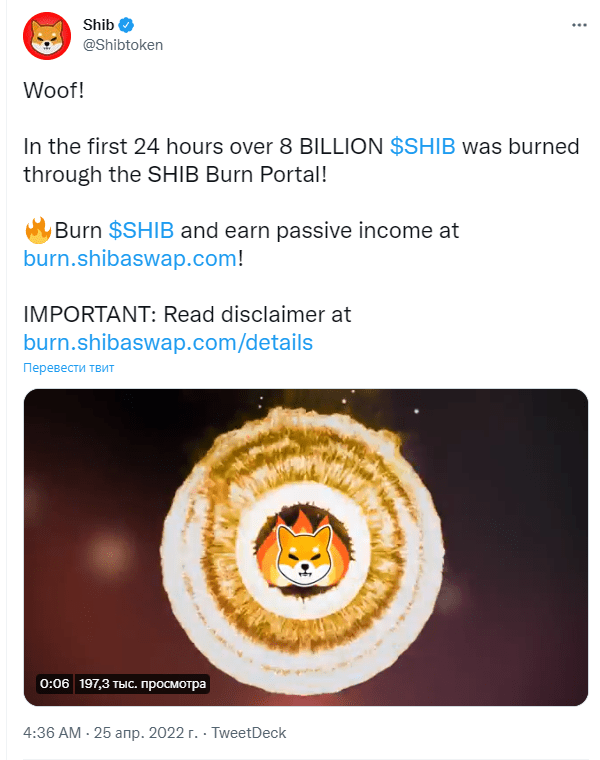Open the Shib profile avatar
This screenshot has height=760, width=600.
point(47,36)
